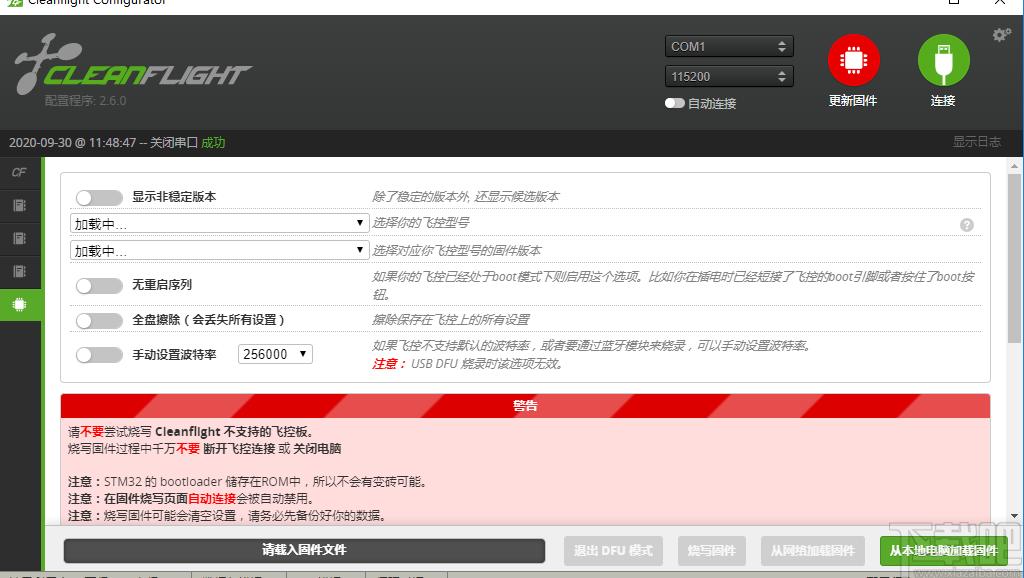
Task: Open the third document sidebar icon
Action: pyautogui.click(x=20, y=271)
